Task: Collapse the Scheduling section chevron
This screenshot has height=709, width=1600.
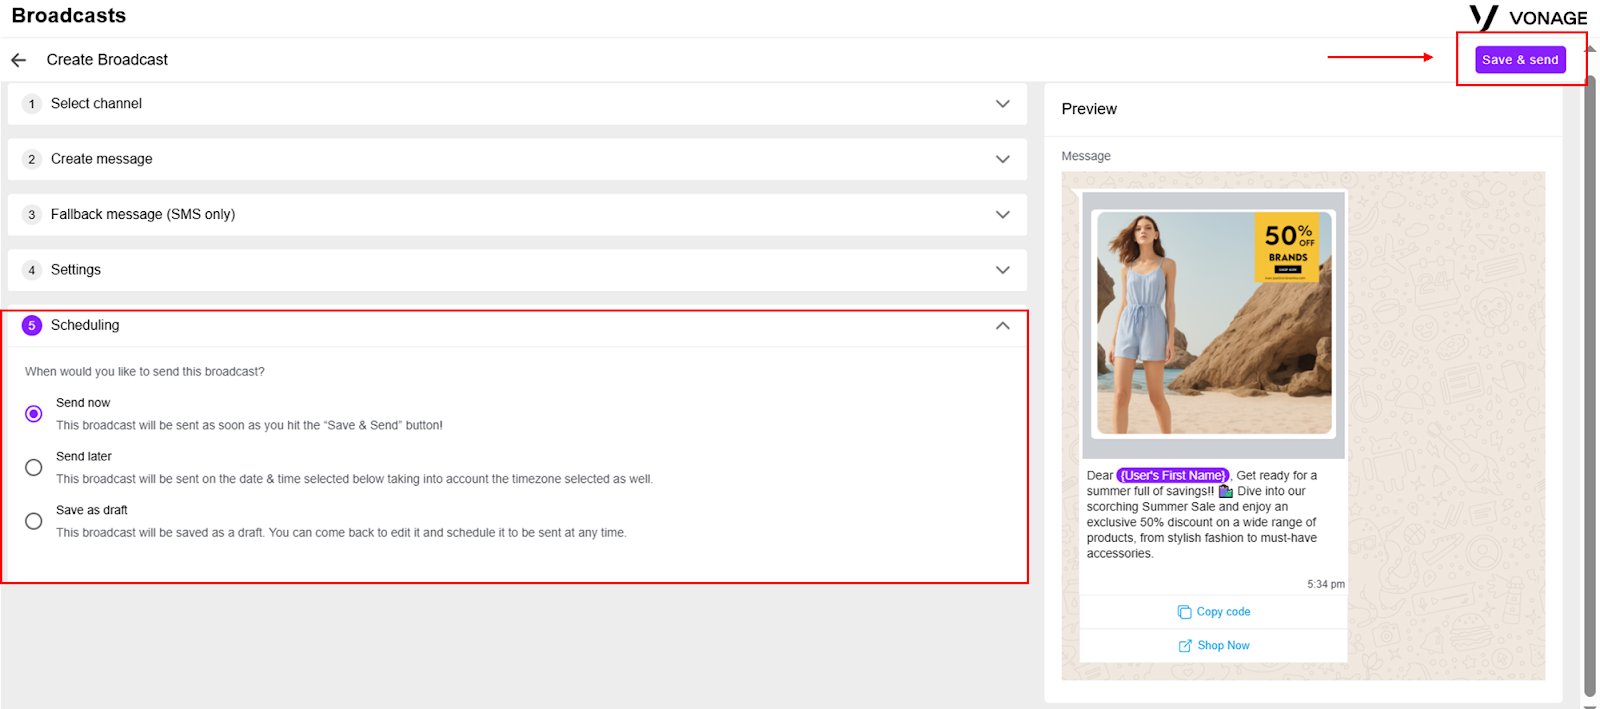Action: tap(1003, 326)
